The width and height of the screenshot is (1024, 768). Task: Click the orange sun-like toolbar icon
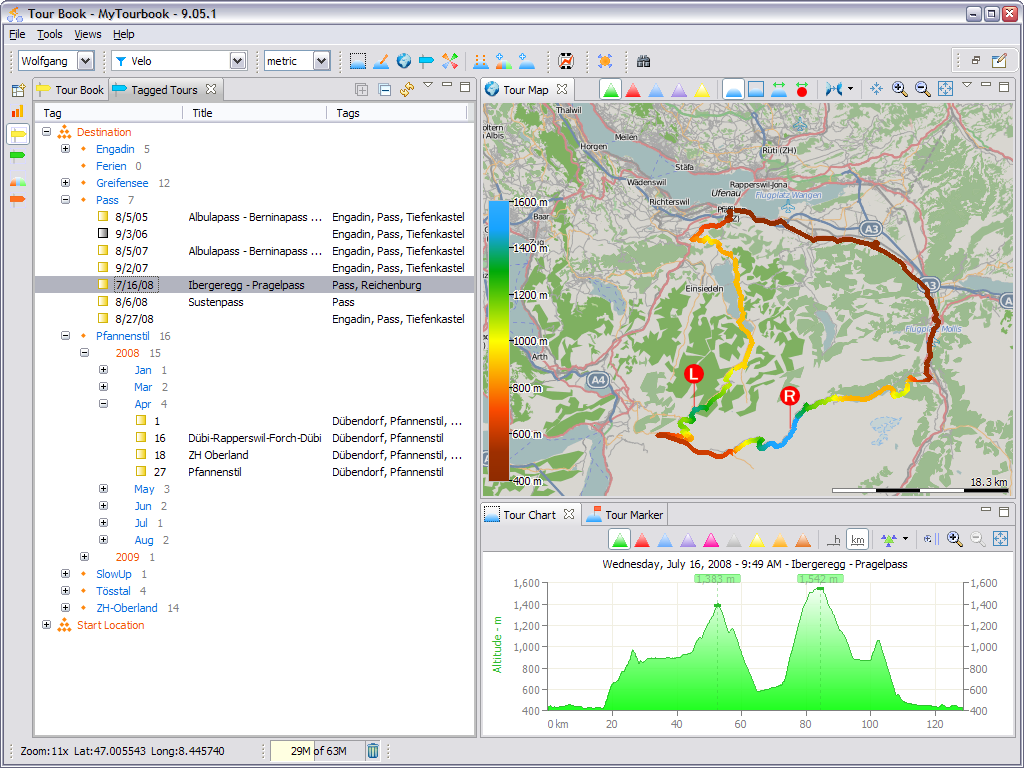pos(605,61)
